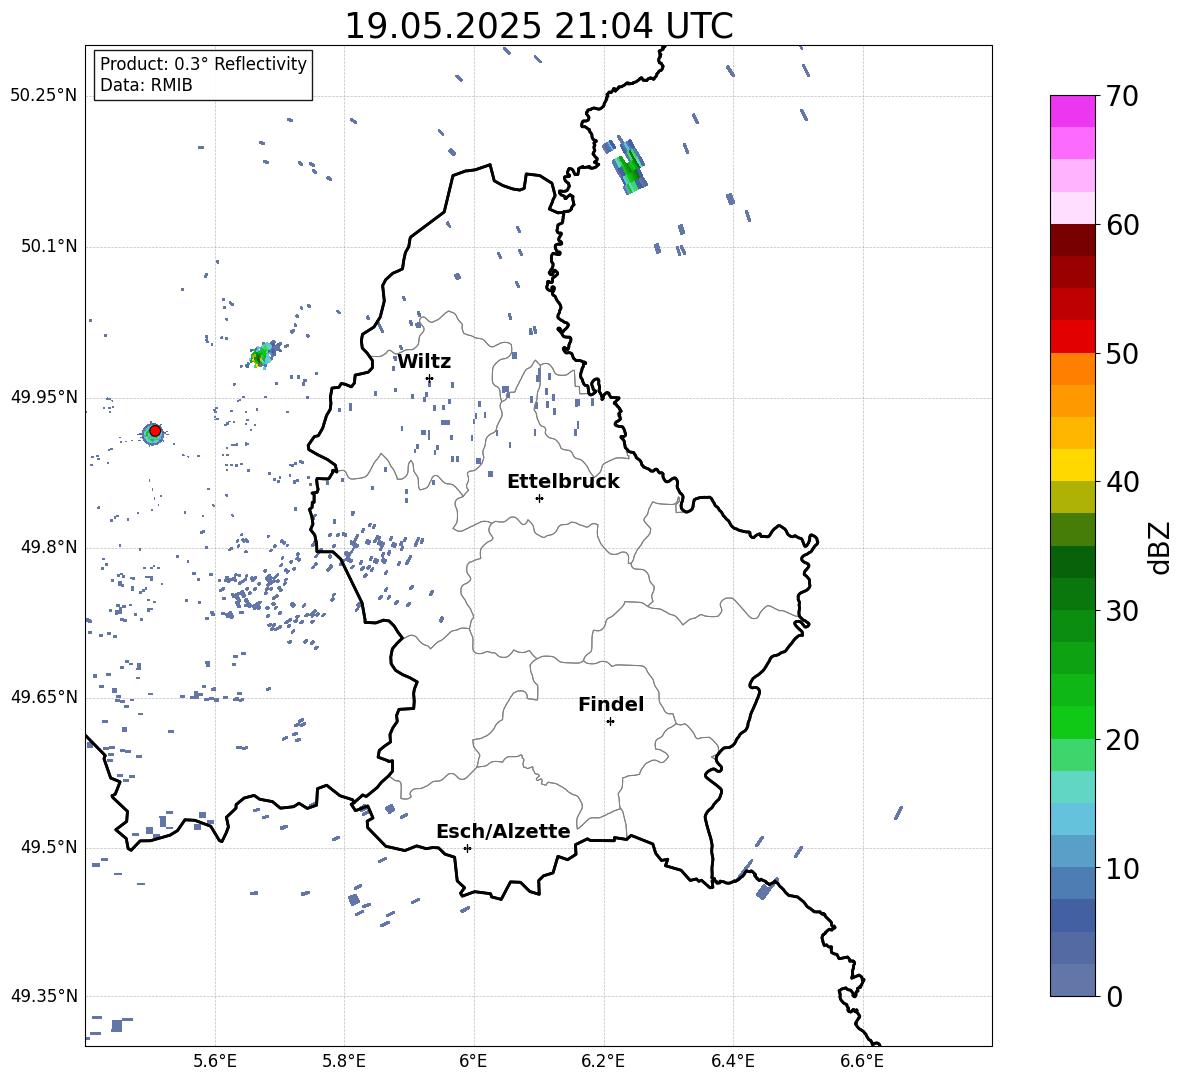1184x1081 pixels.
Task: Click the 20 value on the colorbar
Action: pos(1121,740)
